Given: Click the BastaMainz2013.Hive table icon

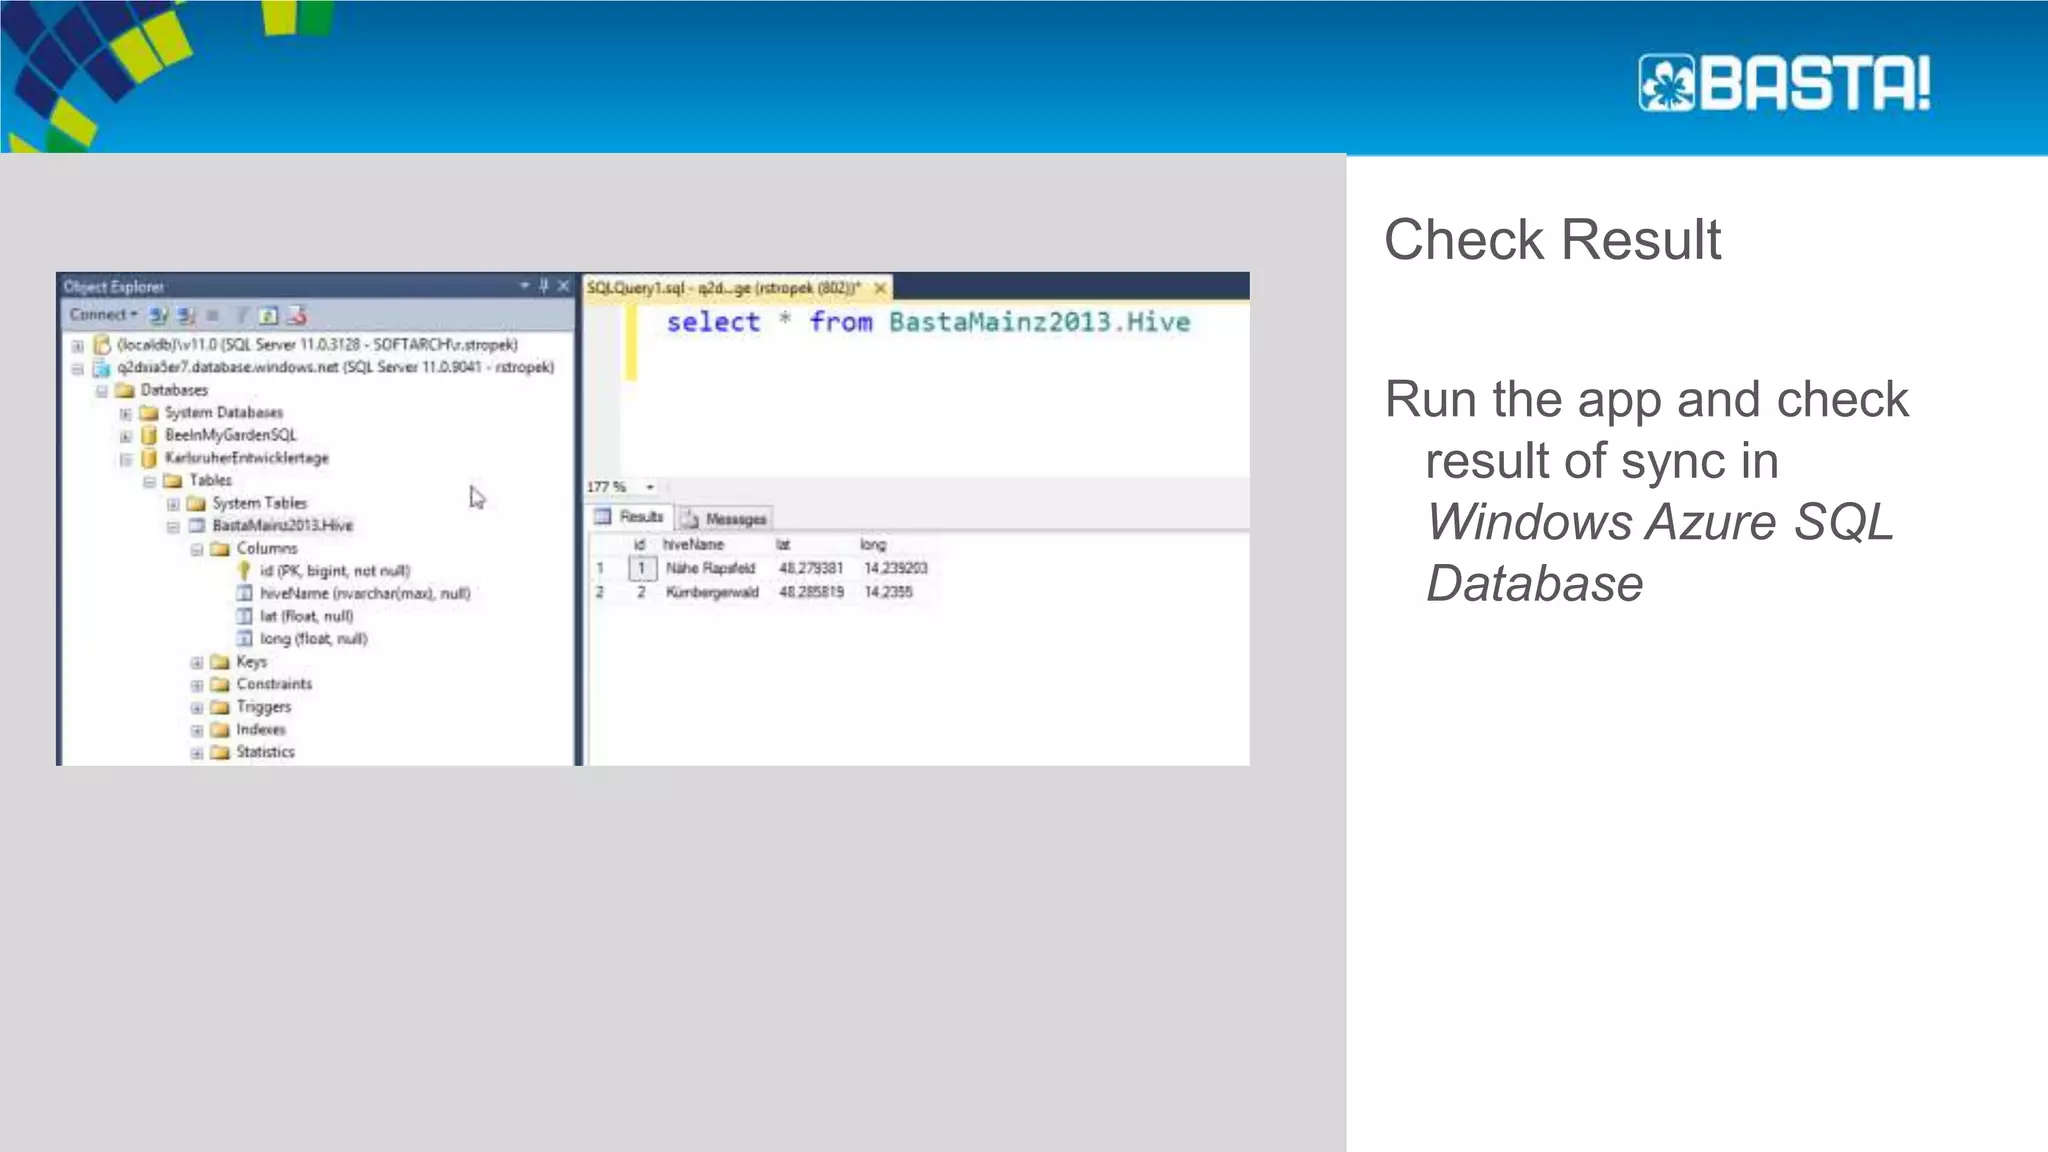Looking at the screenshot, I should (x=196, y=526).
